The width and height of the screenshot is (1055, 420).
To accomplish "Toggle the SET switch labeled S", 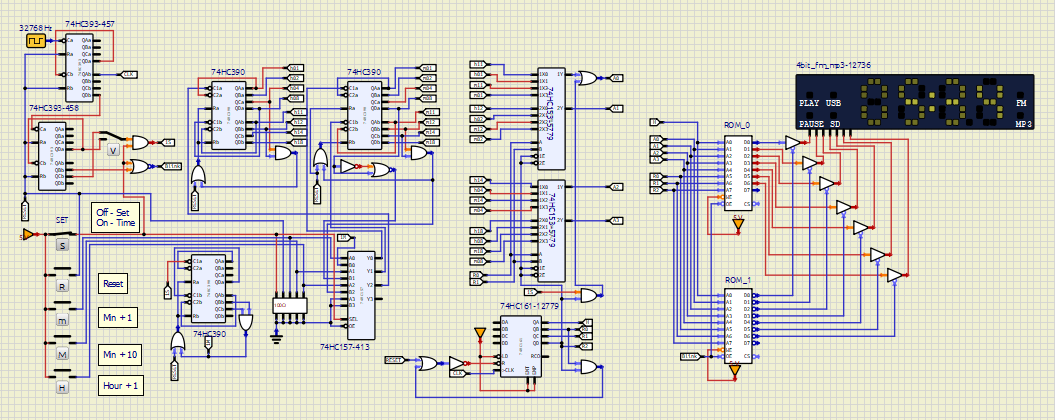I will (x=63, y=245).
